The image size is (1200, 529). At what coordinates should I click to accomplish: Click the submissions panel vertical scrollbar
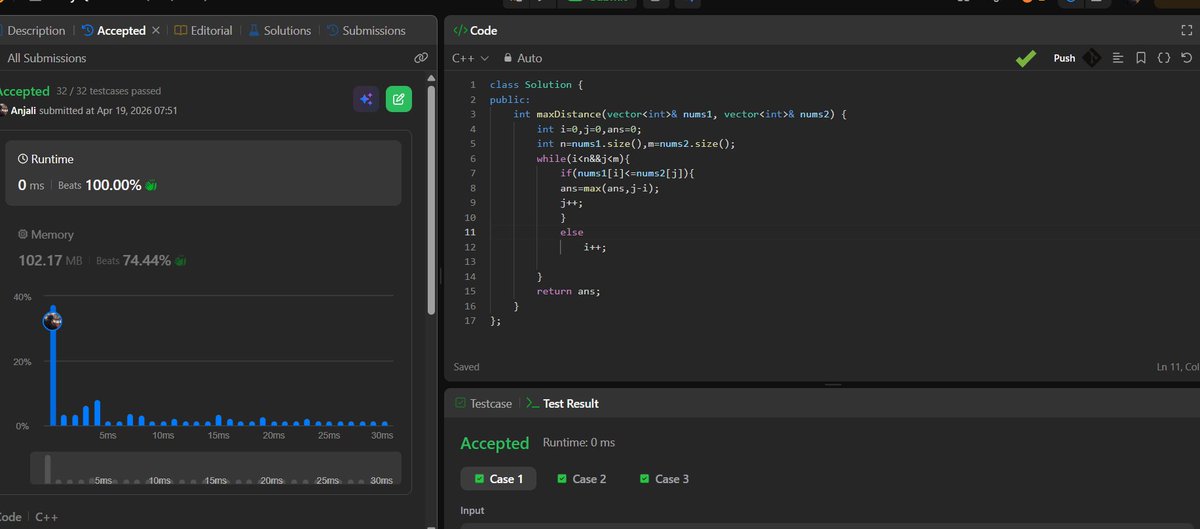[431, 200]
